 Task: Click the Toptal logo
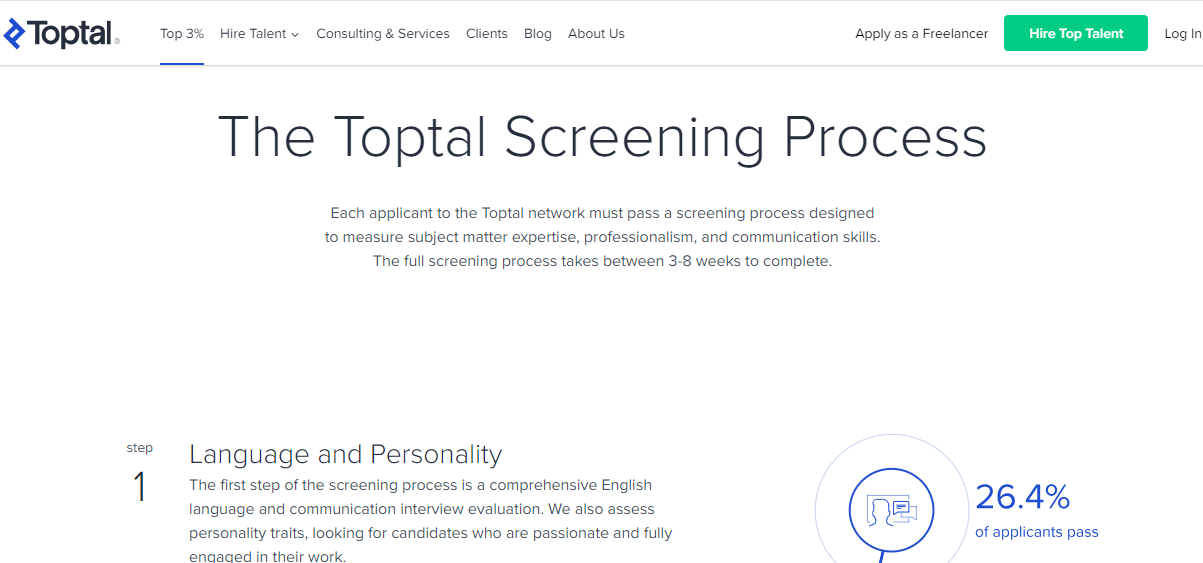coord(61,34)
